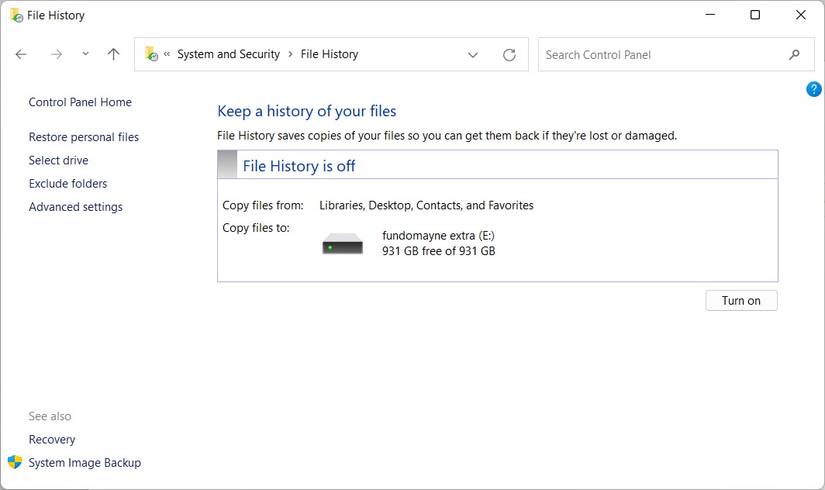Click the forward navigation arrow
Screen dimensions: 825x490
(56, 55)
